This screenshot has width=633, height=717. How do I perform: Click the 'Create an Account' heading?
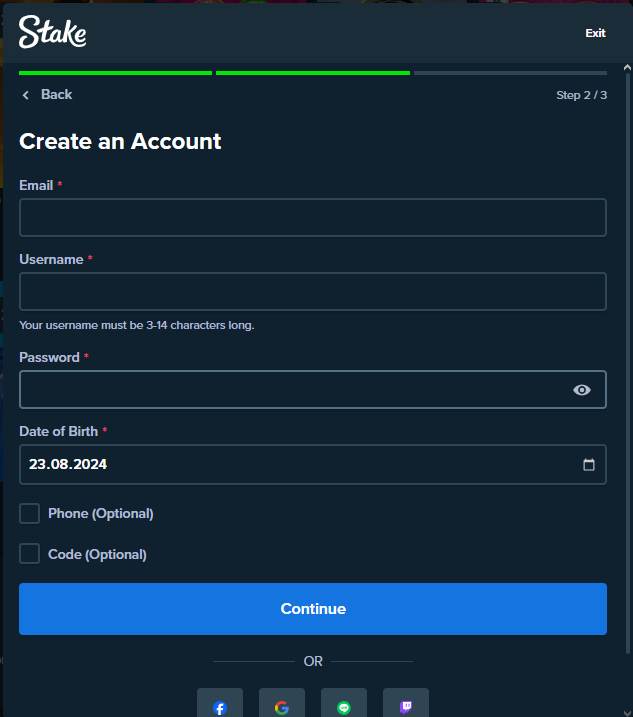[120, 141]
